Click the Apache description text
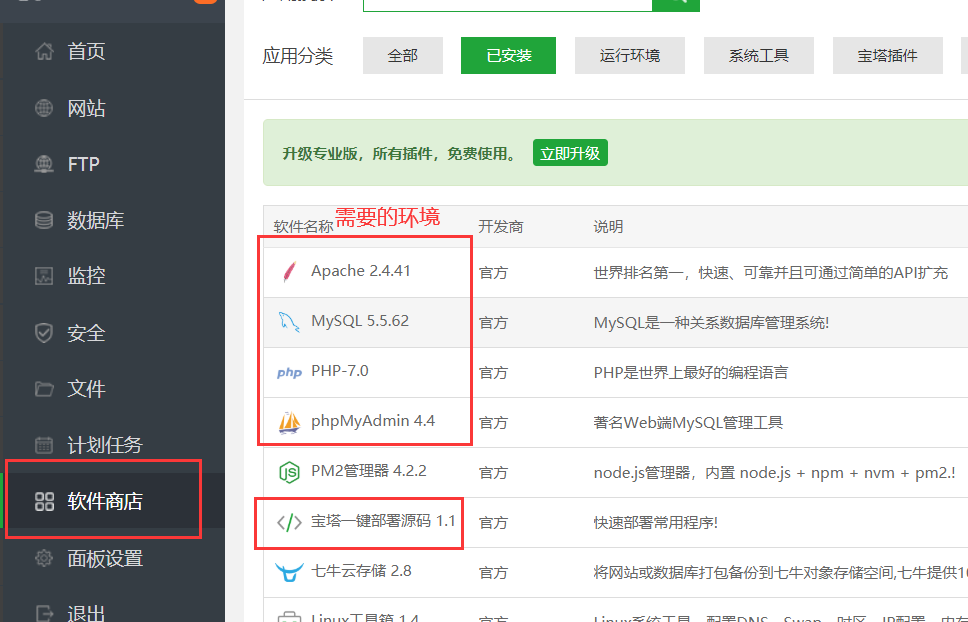968x622 pixels. pos(770,273)
